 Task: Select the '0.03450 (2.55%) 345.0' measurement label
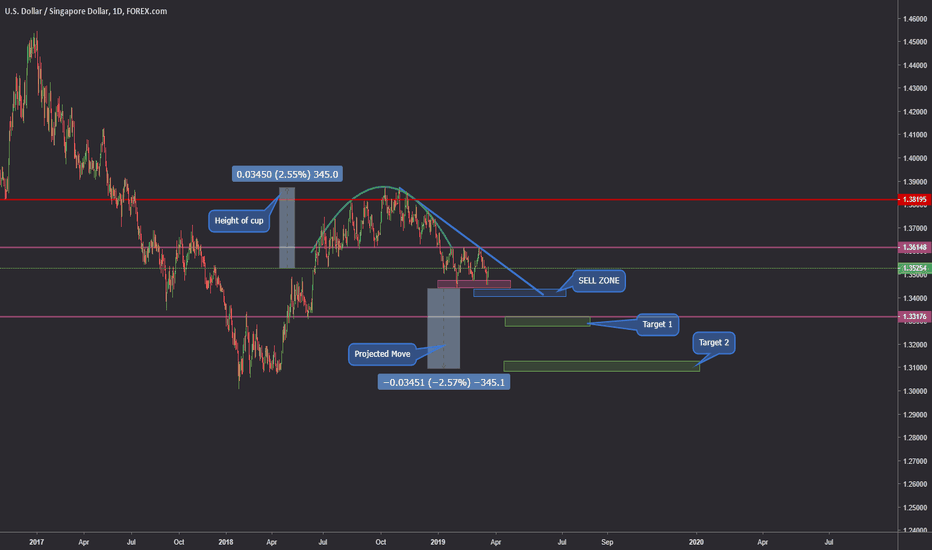pos(287,174)
